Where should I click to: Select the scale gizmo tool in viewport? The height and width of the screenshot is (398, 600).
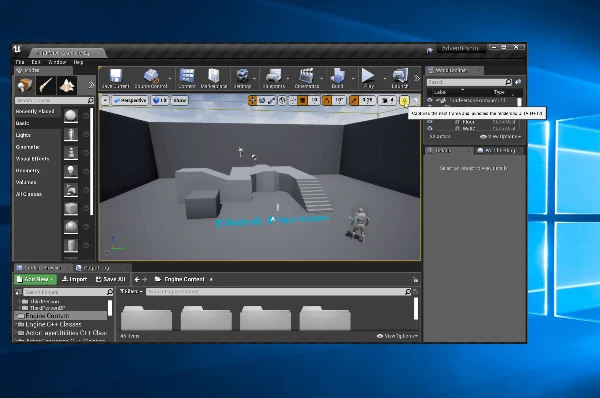[271, 101]
